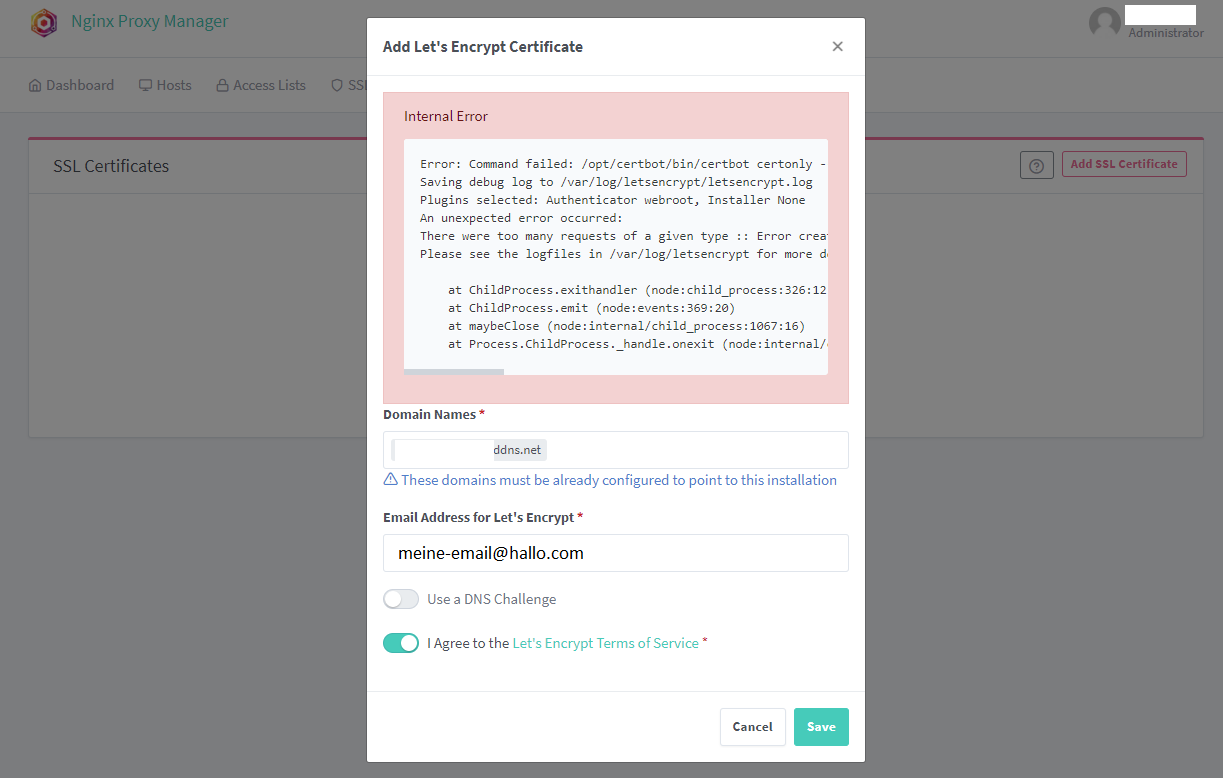
Task: Click the horizontal scrollbar in error log
Action: click(454, 371)
